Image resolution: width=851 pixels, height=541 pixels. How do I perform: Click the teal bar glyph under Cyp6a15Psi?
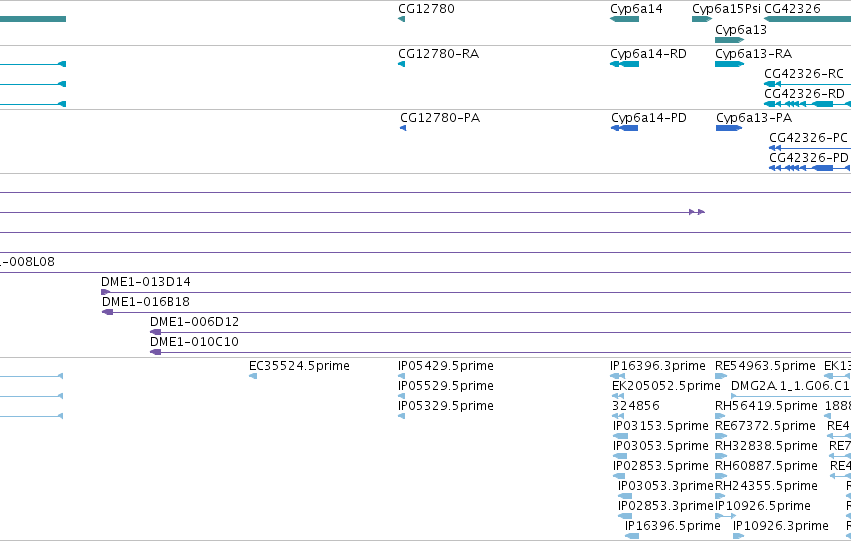(702, 19)
